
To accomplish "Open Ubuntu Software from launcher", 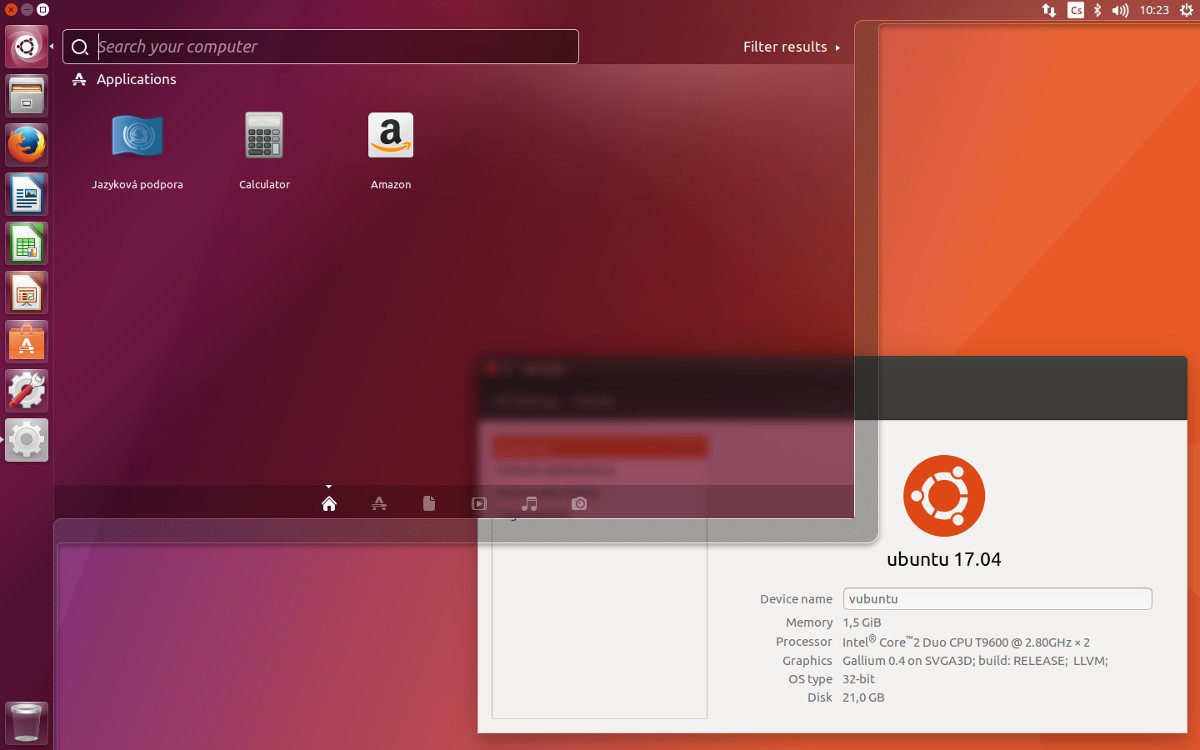I will point(27,340).
